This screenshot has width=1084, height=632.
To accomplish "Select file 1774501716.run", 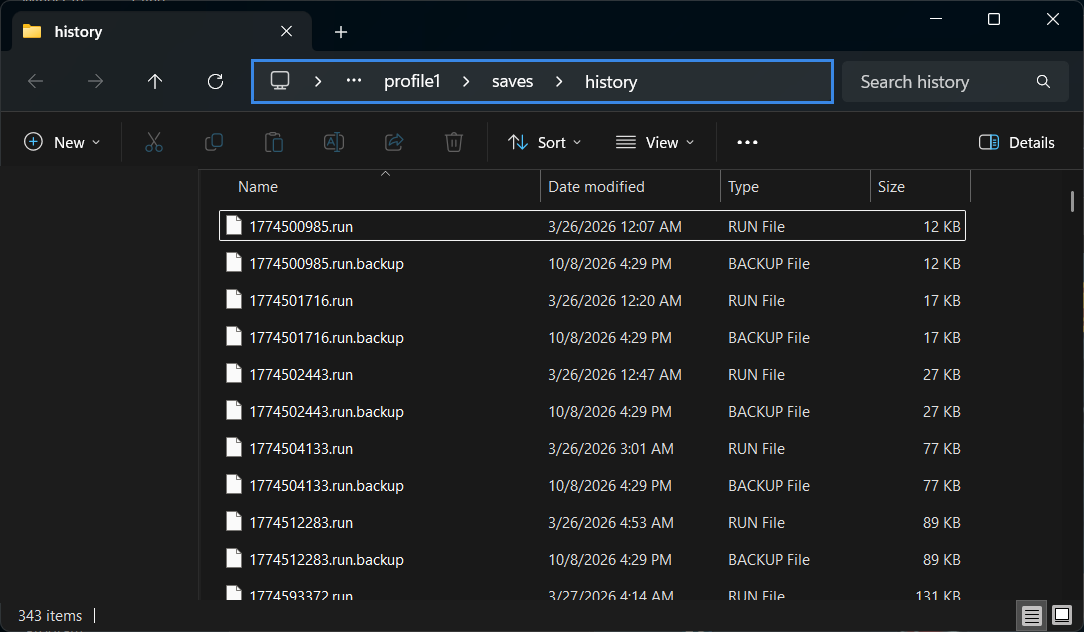I will [x=592, y=300].
